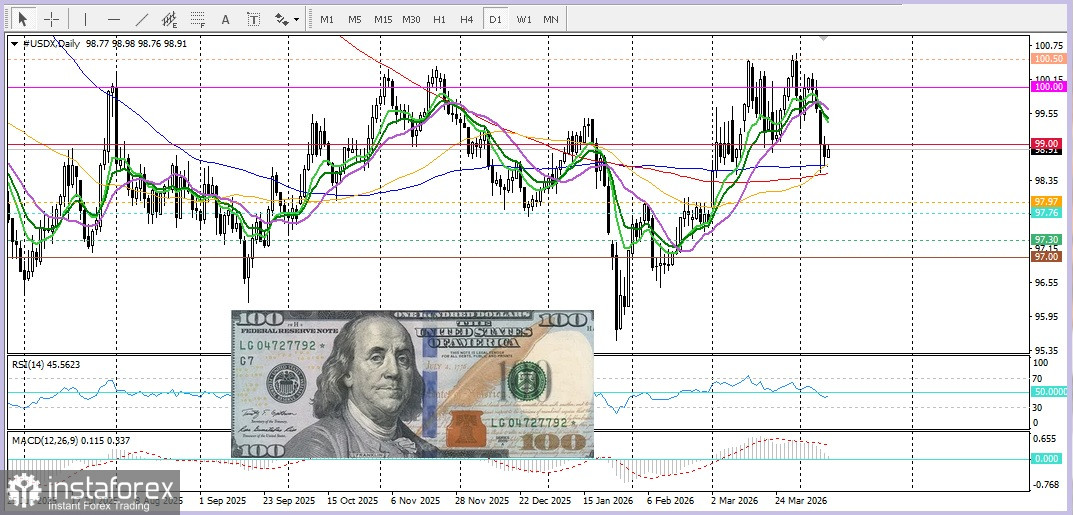
Task: Switch chart to M1 timeframe
Action: pyautogui.click(x=327, y=19)
